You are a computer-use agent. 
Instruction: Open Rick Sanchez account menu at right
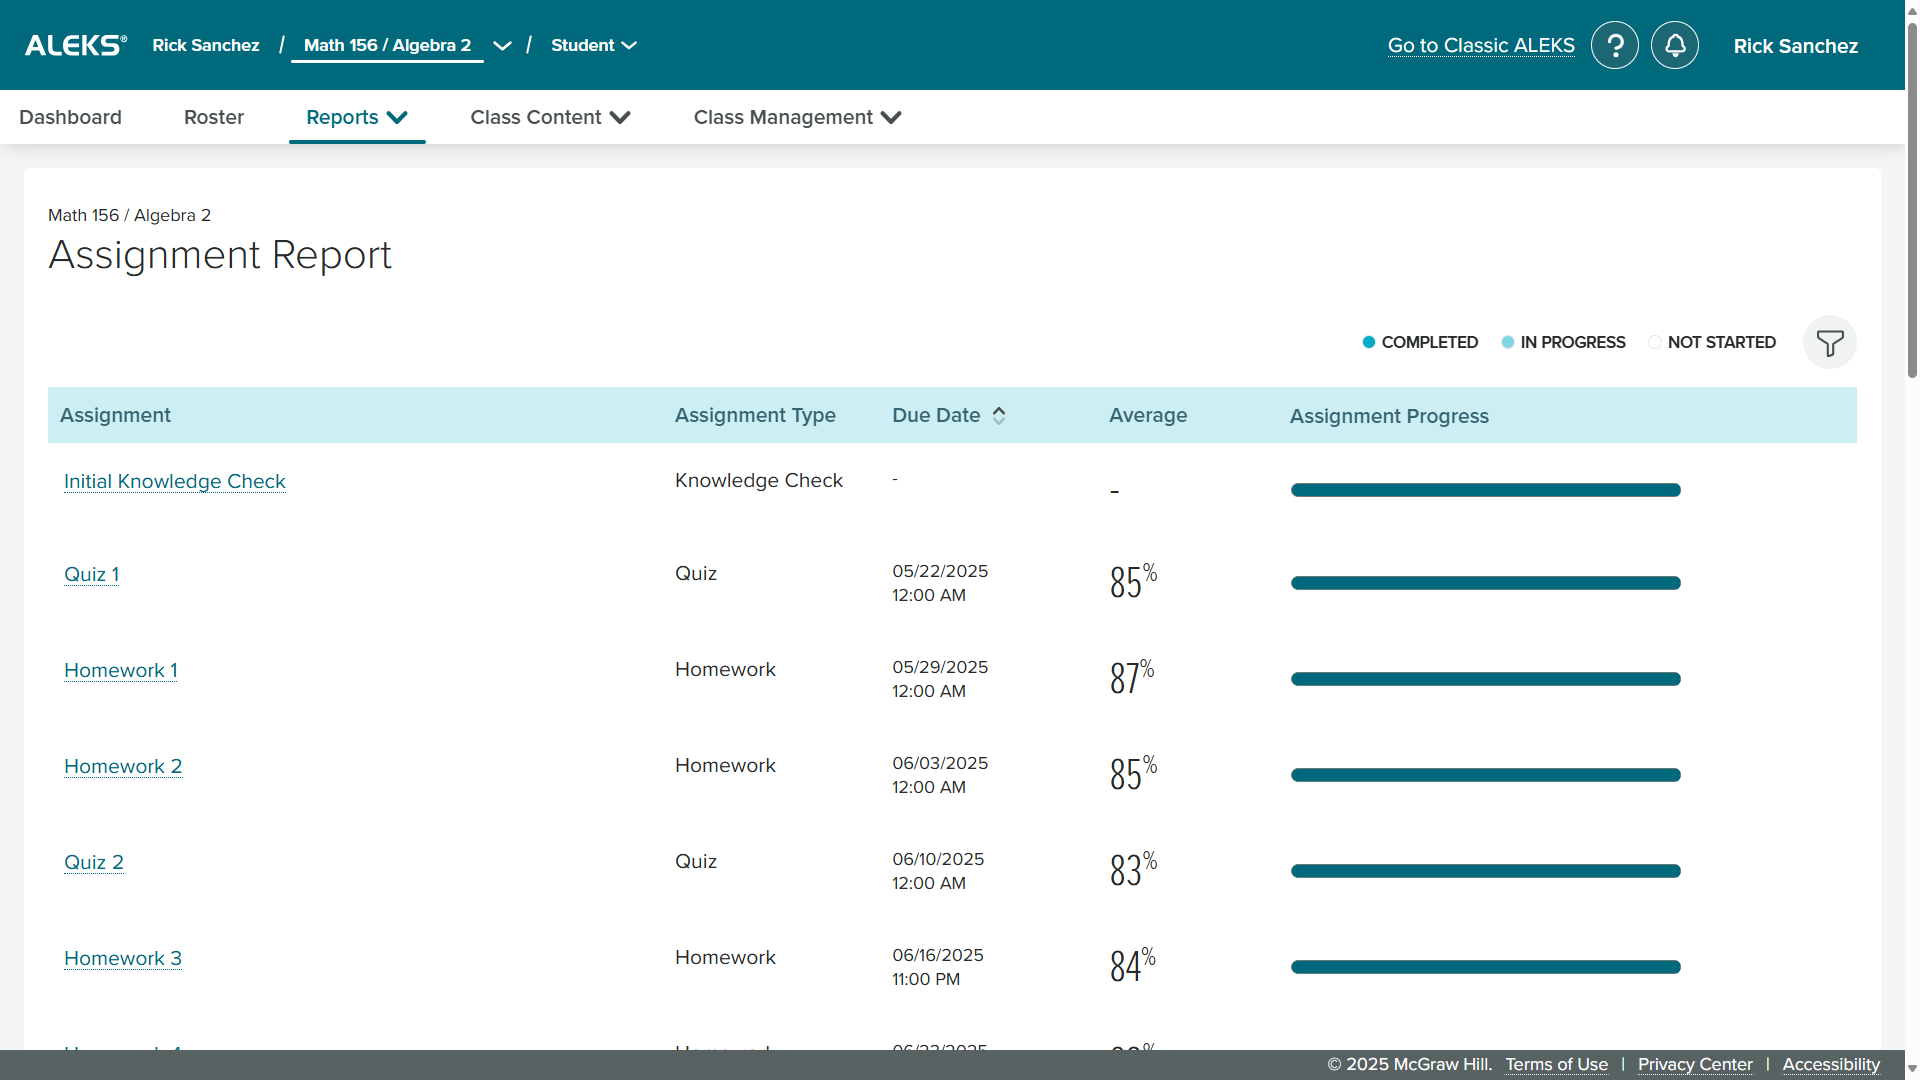tap(1796, 46)
